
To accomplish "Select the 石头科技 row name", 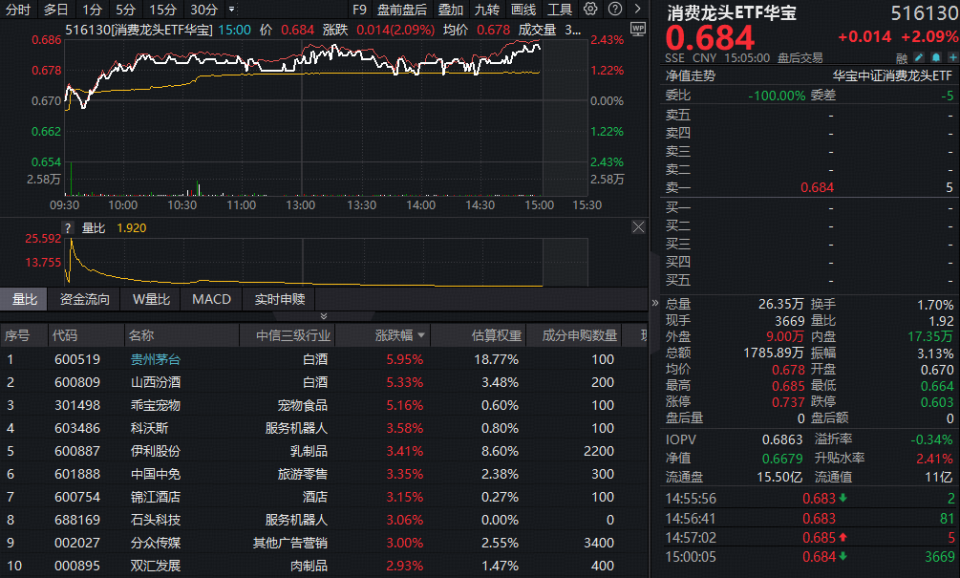I will pyautogui.click(x=156, y=520).
